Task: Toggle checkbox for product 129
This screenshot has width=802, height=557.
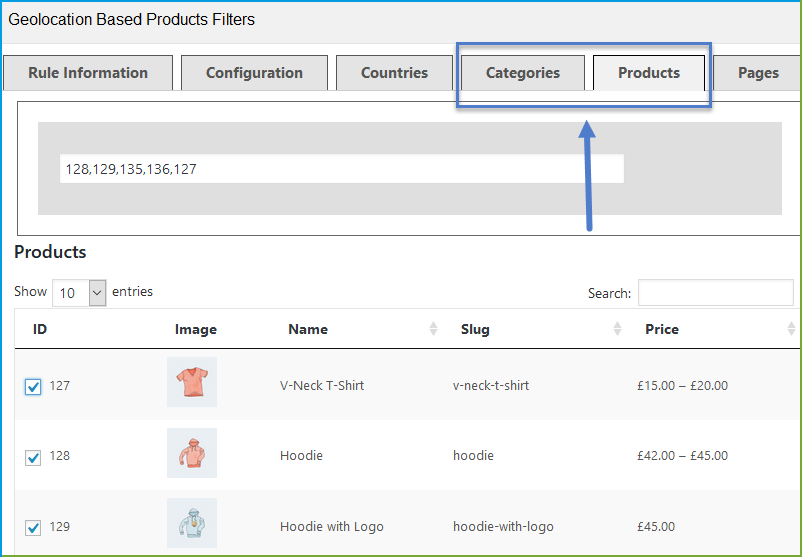Action: click(33, 527)
